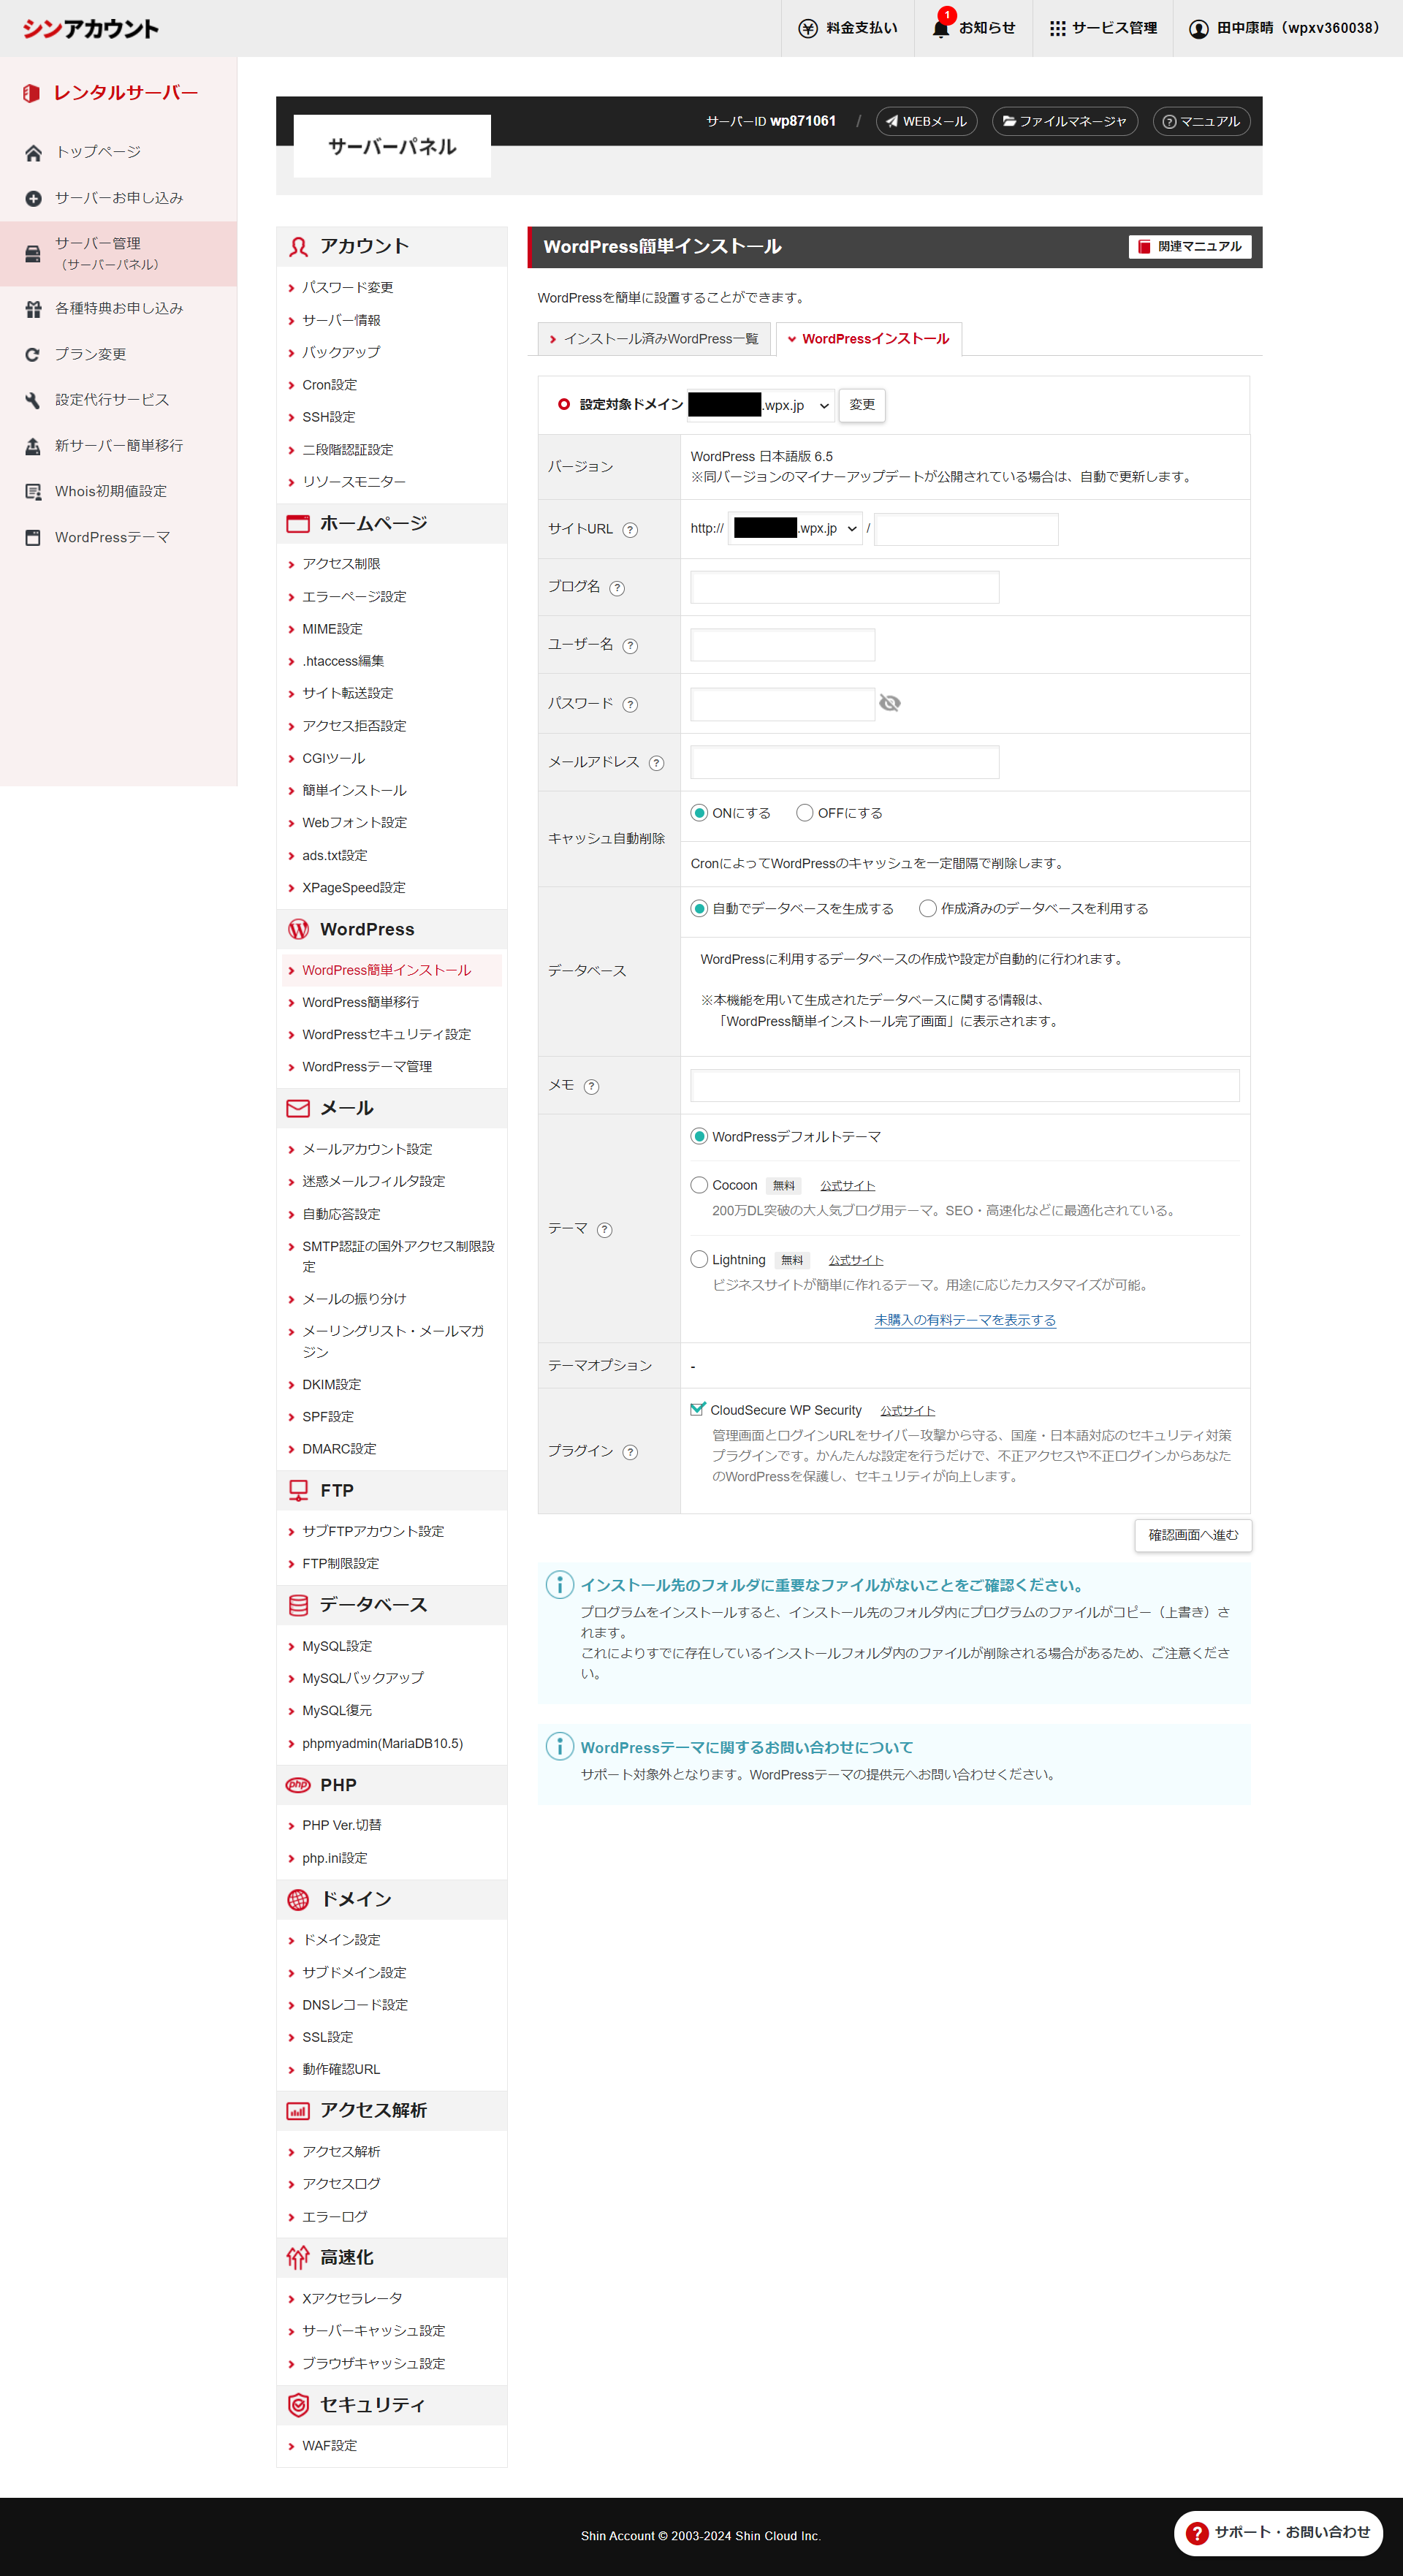1403x2576 pixels.
Task: Click help icon next to サイトURL
Action: coord(630,530)
